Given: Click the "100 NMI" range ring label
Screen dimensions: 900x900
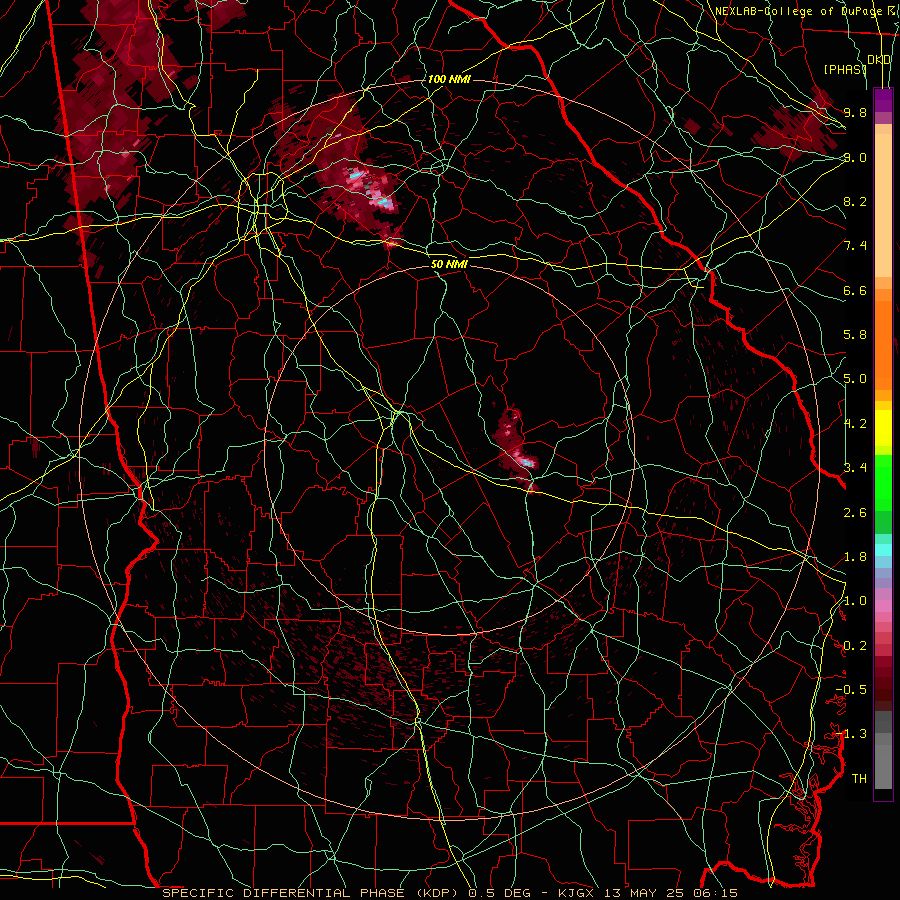Looking at the screenshot, I should (449, 79).
